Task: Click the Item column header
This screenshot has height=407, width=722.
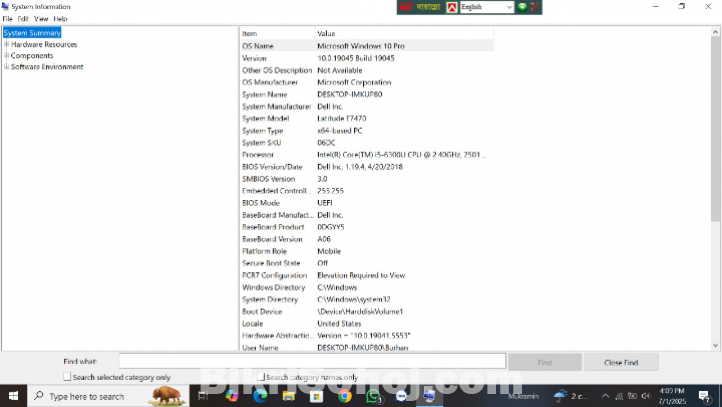Action: (x=278, y=34)
